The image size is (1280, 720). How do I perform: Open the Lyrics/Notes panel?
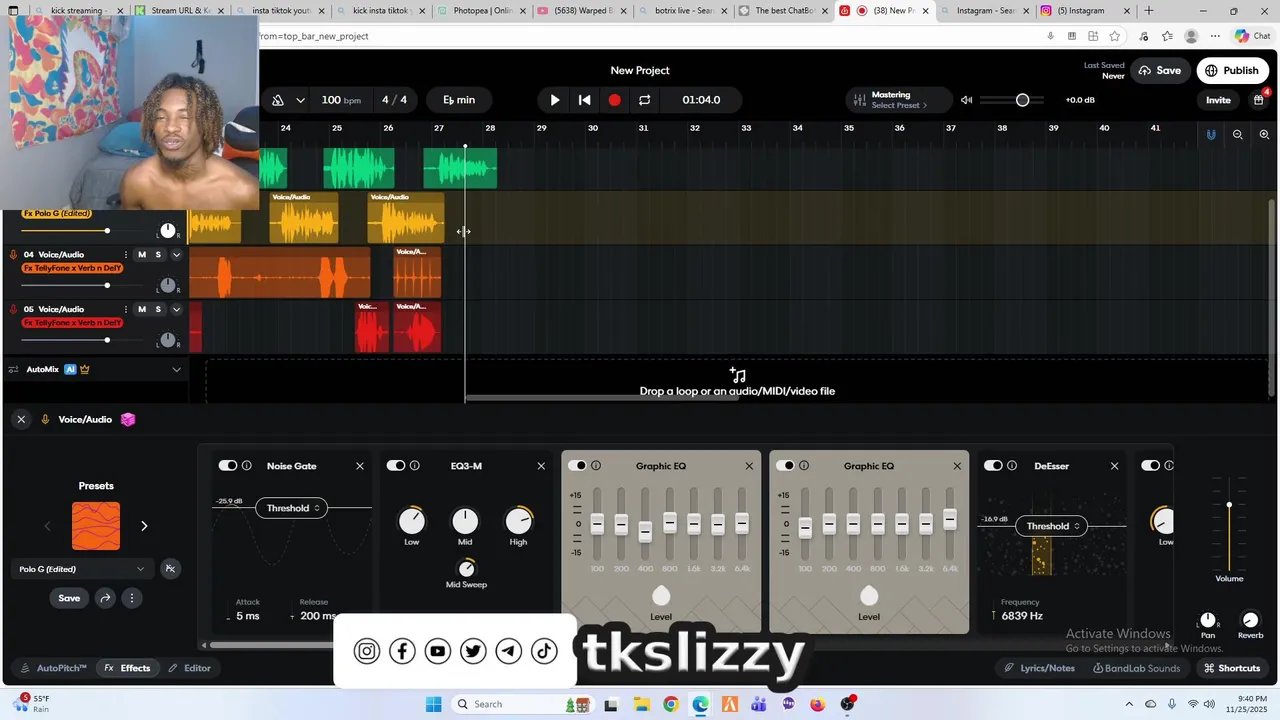coord(1039,668)
